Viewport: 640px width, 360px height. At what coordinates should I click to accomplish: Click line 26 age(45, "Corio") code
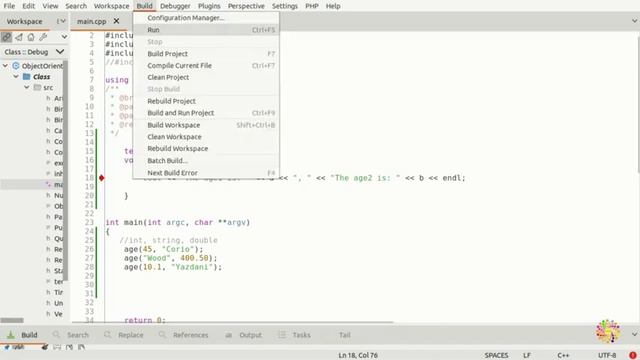pos(163,249)
